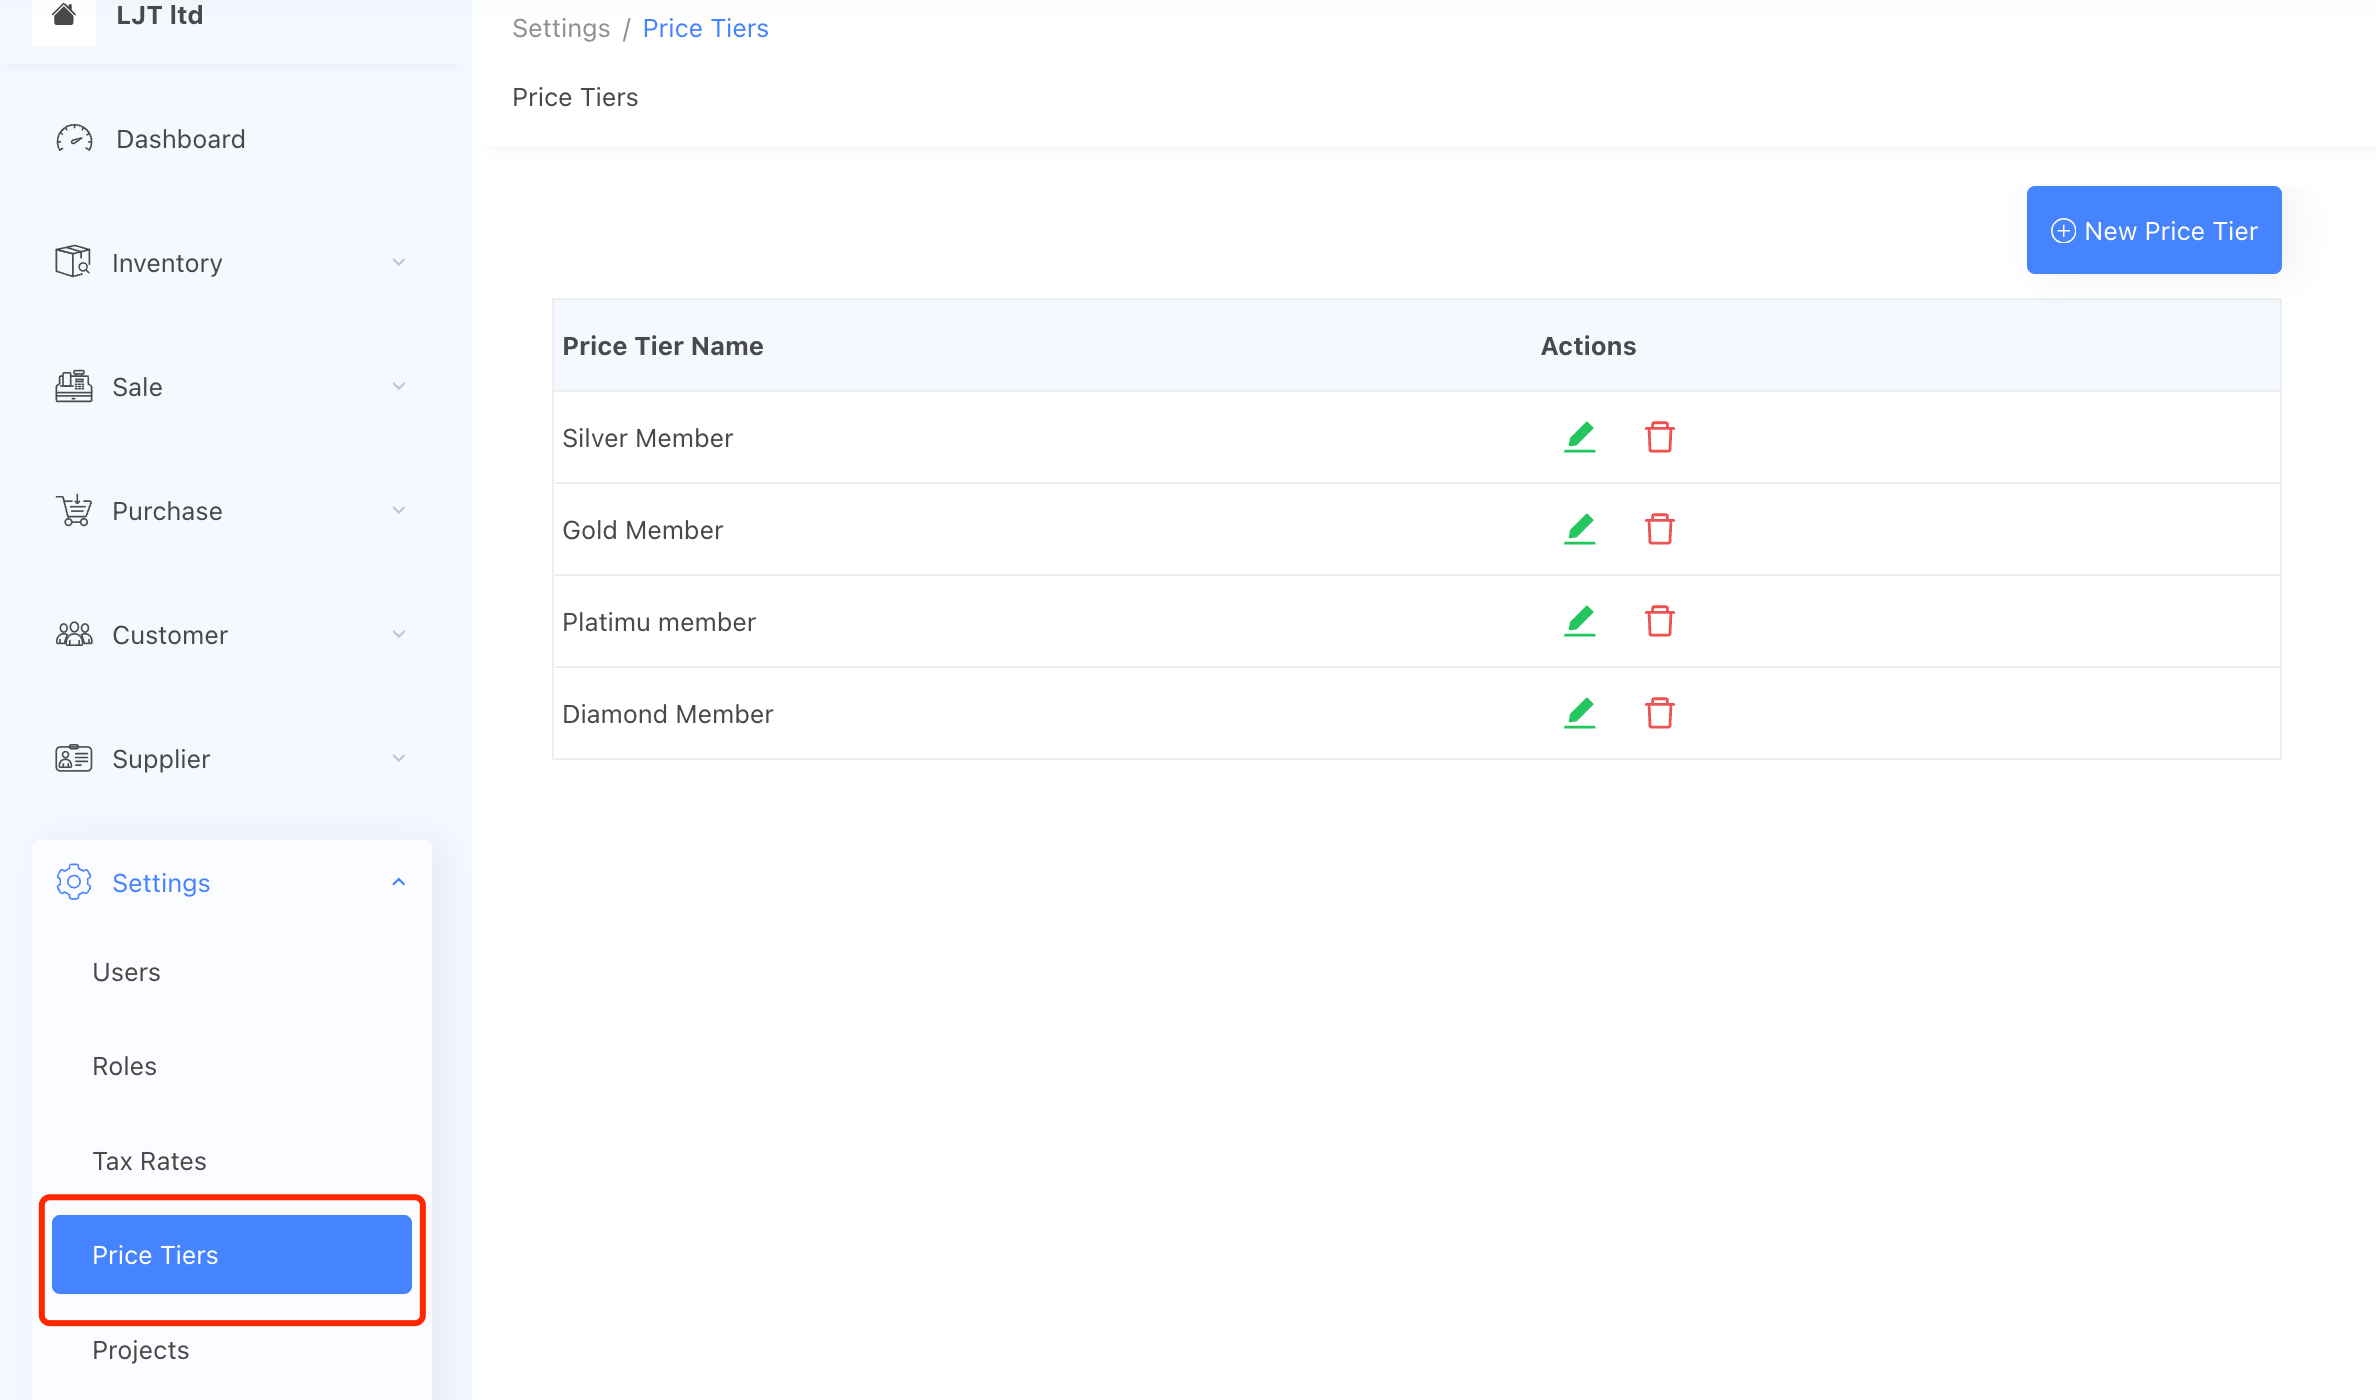Expand the Inventory sidebar section

point(398,262)
